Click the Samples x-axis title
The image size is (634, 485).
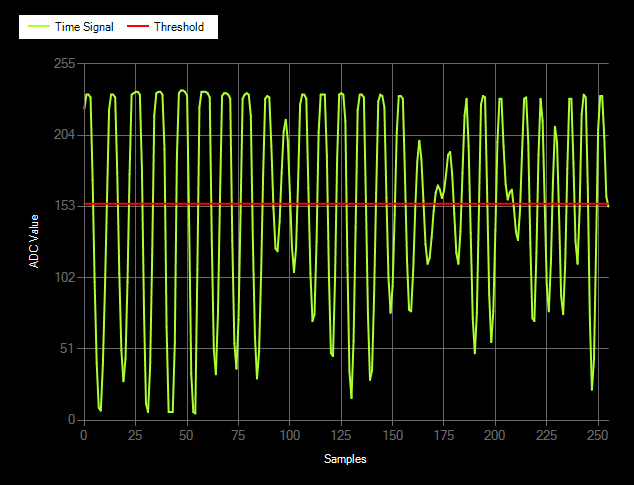coord(345,459)
